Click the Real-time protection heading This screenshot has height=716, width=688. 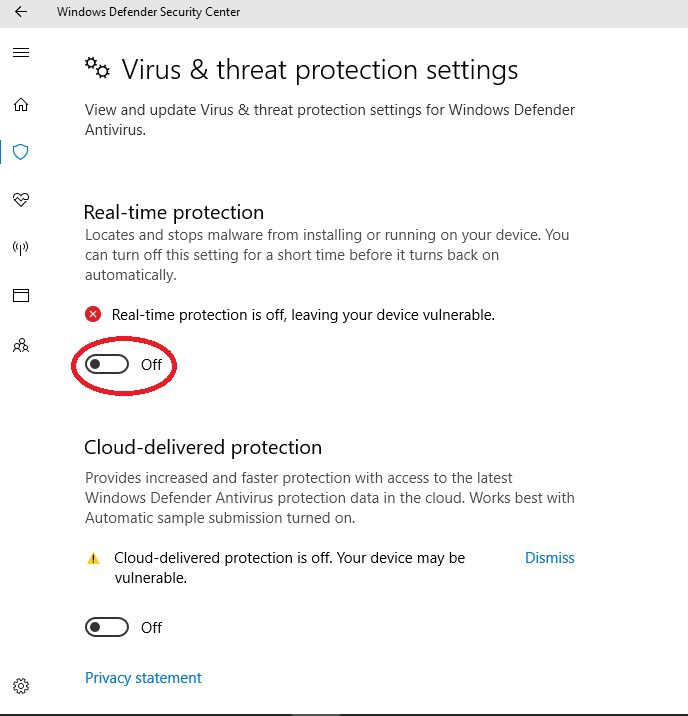174,213
